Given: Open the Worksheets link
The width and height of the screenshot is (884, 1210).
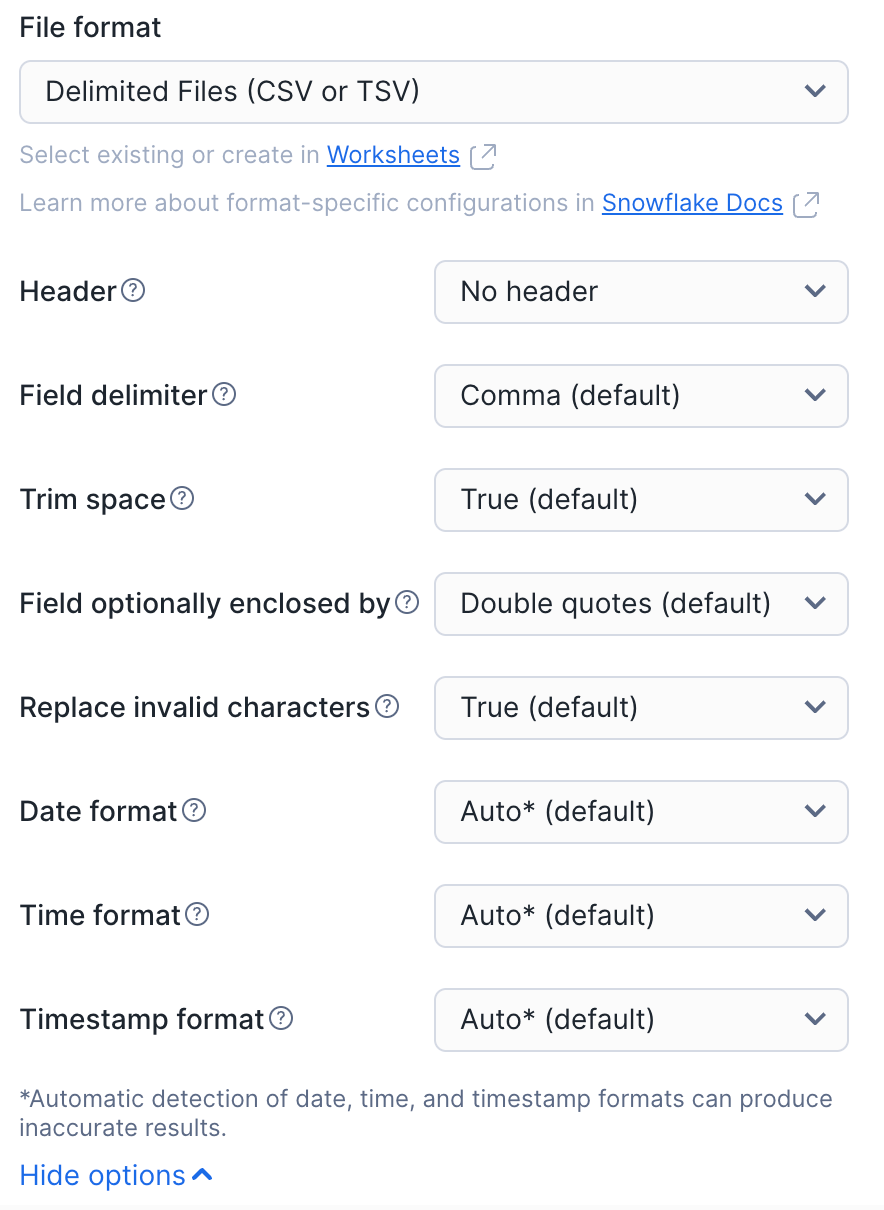Looking at the screenshot, I should click(x=393, y=155).
